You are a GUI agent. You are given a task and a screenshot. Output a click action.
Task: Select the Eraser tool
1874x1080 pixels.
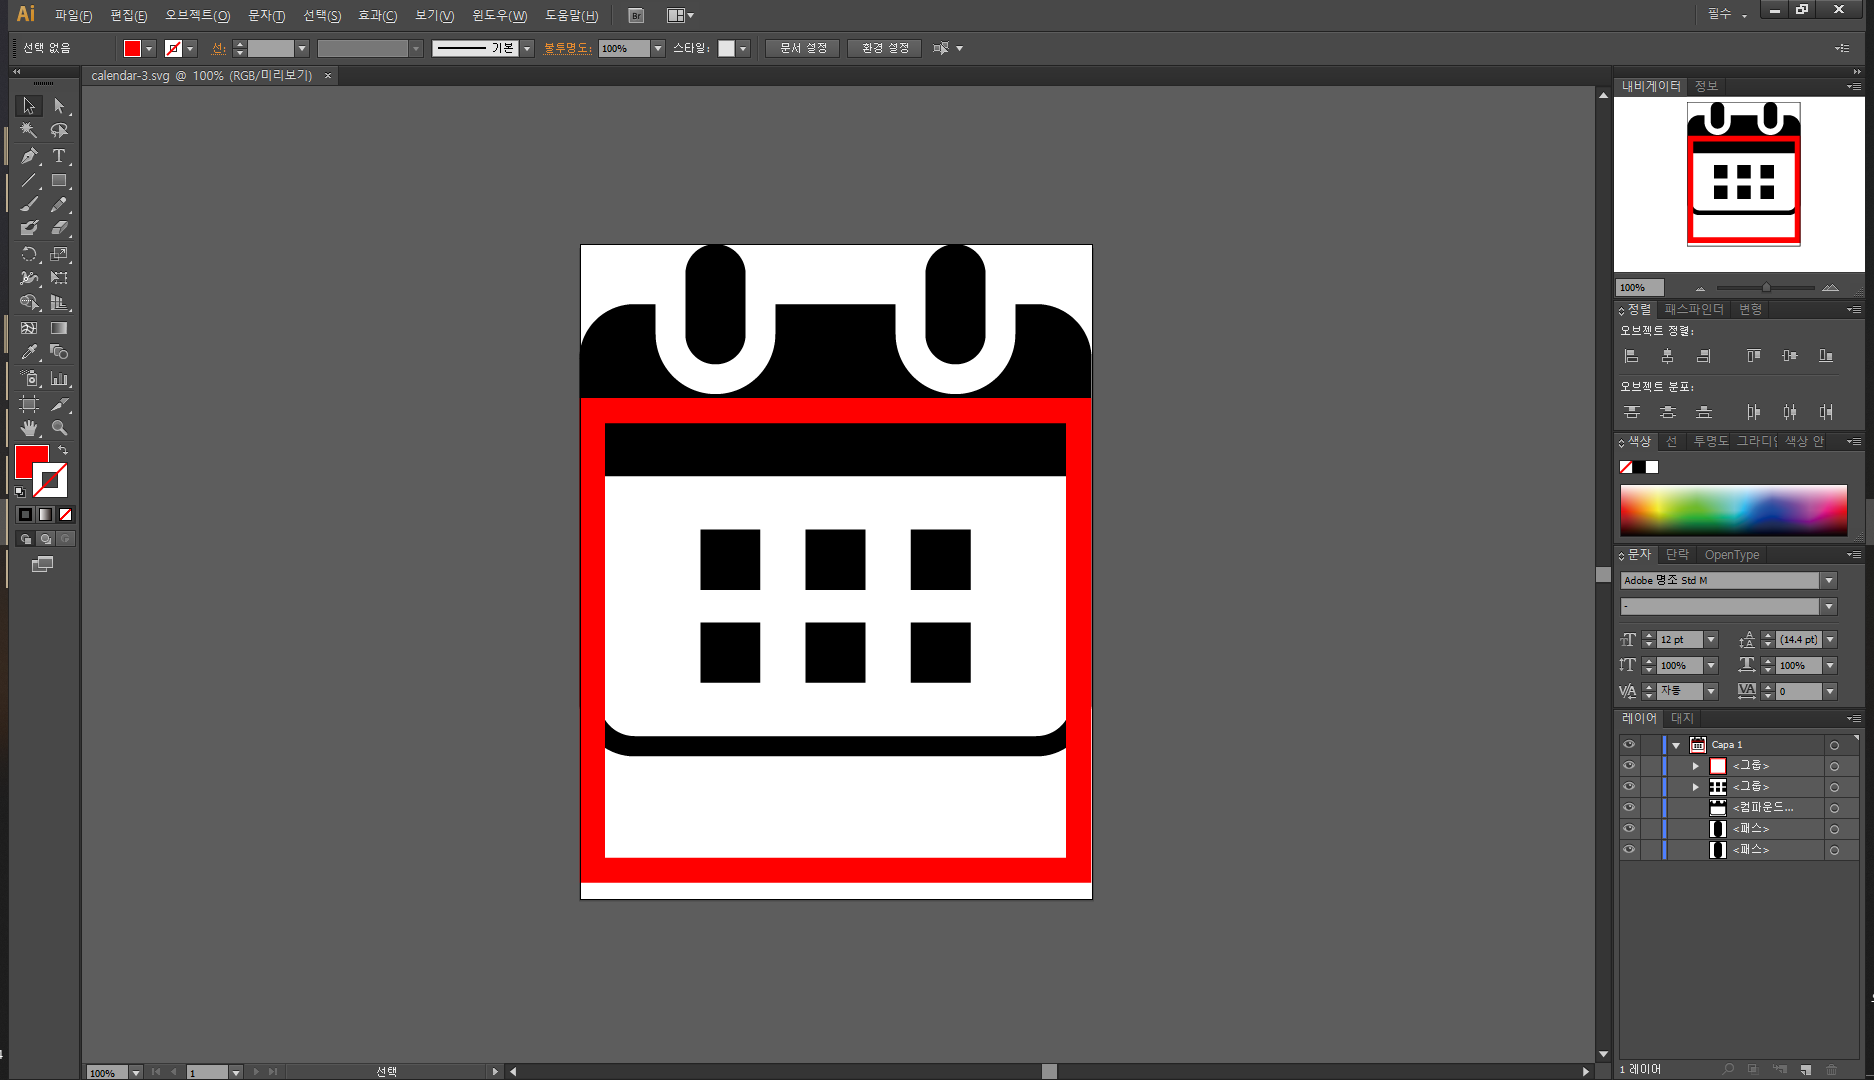[59, 229]
